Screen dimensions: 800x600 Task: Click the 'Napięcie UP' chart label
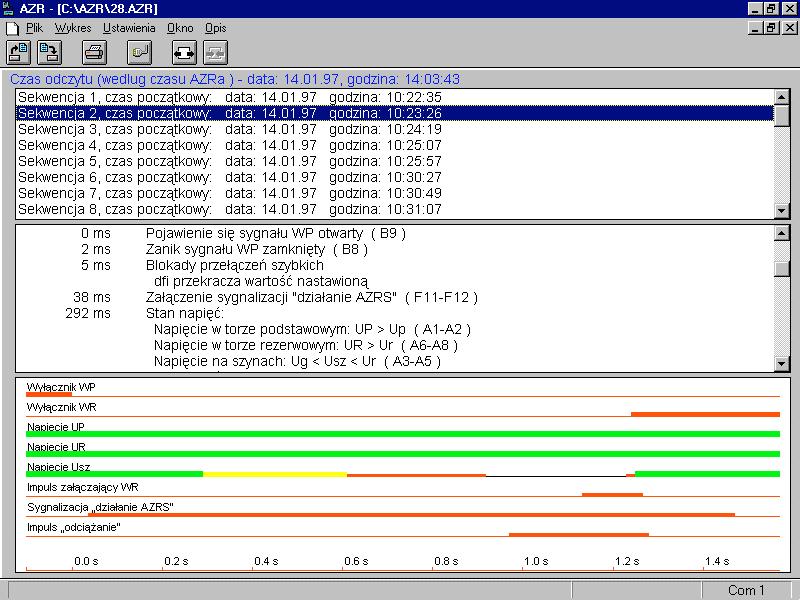56,427
